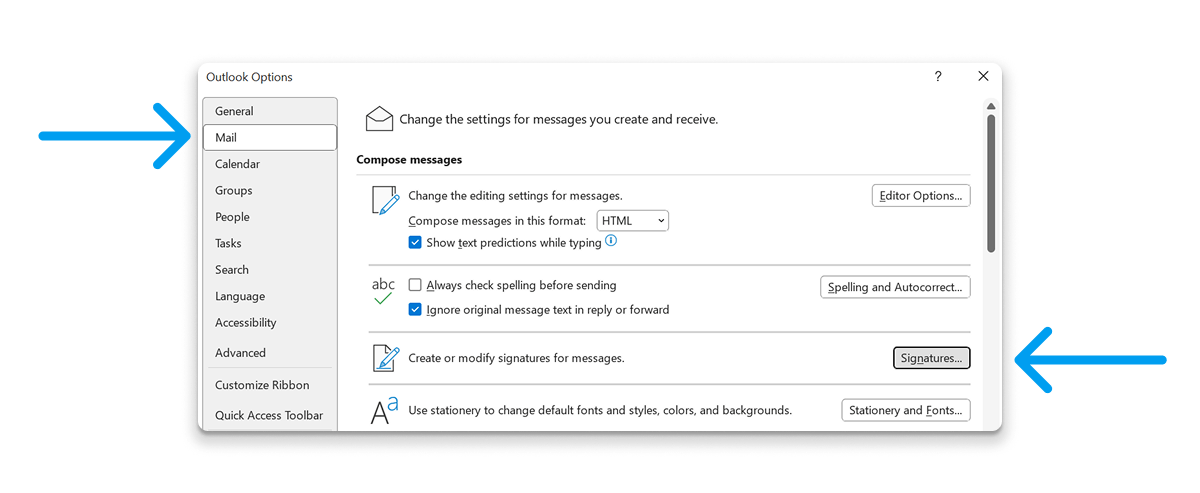Click the 'Compose messages in this format' label

coord(498,221)
